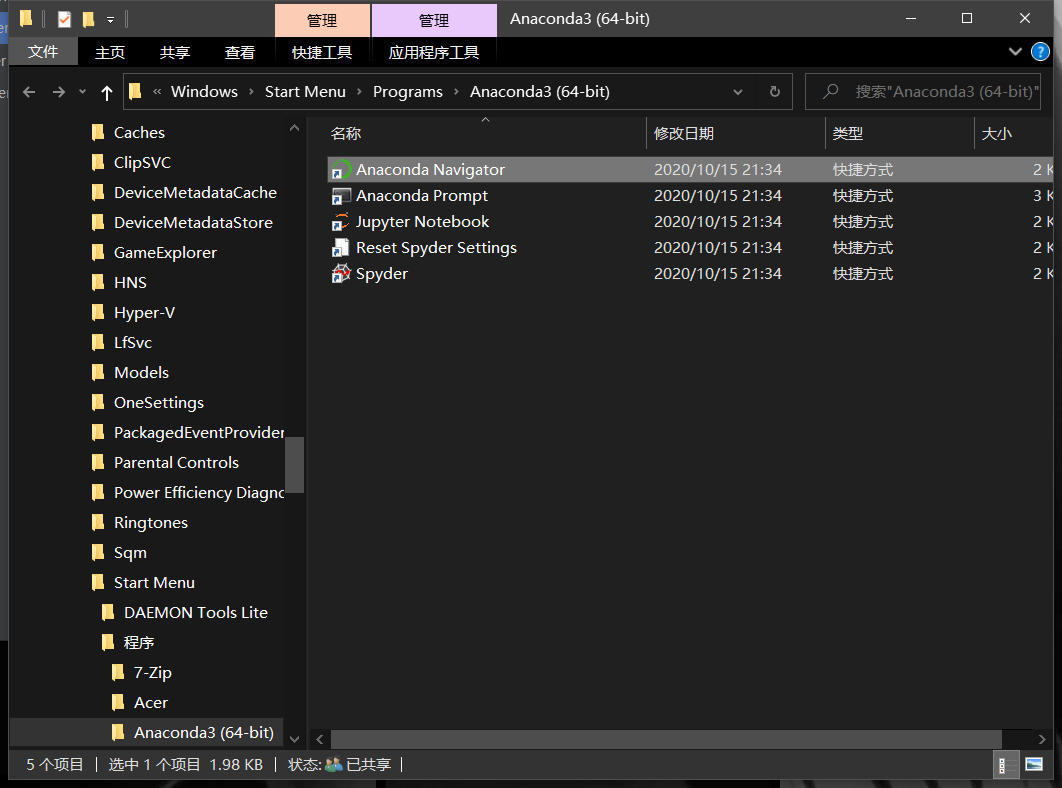
Task: Select the Spyder shortcut icon
Action: tap(341, 274)
